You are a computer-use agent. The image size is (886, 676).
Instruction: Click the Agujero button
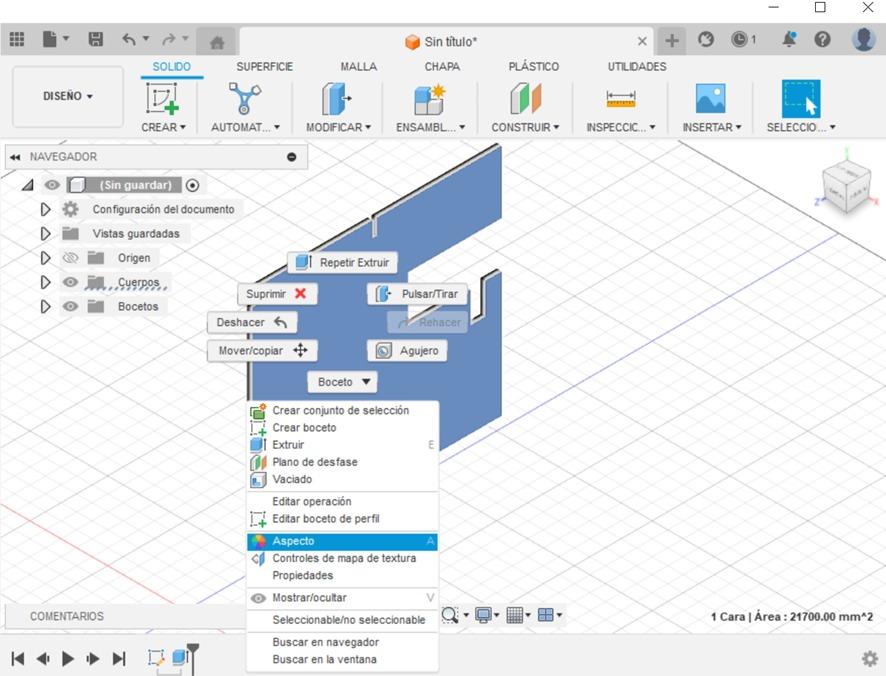tap(407, 350)
